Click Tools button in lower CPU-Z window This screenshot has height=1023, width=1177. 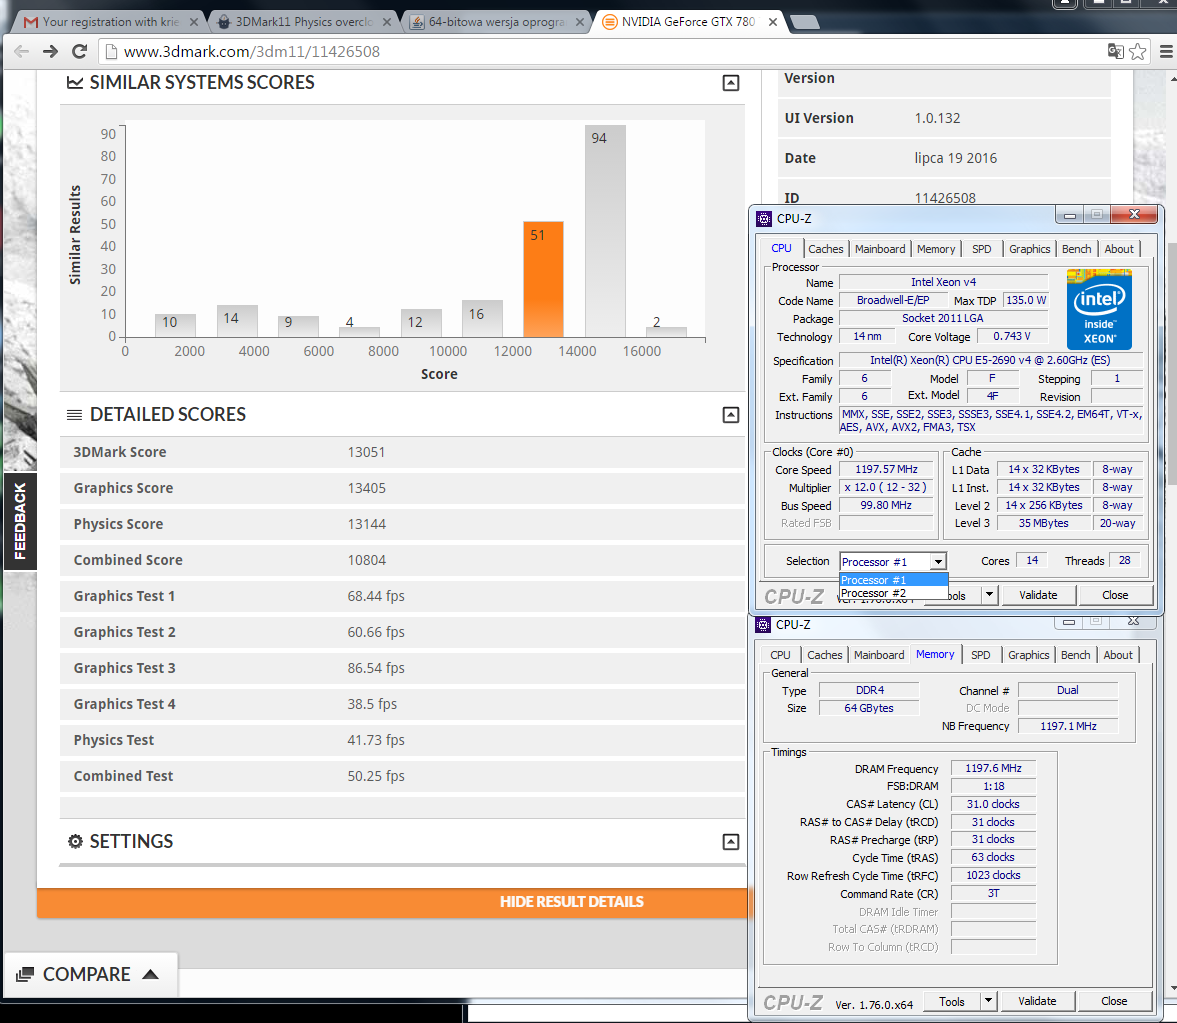951,1001
